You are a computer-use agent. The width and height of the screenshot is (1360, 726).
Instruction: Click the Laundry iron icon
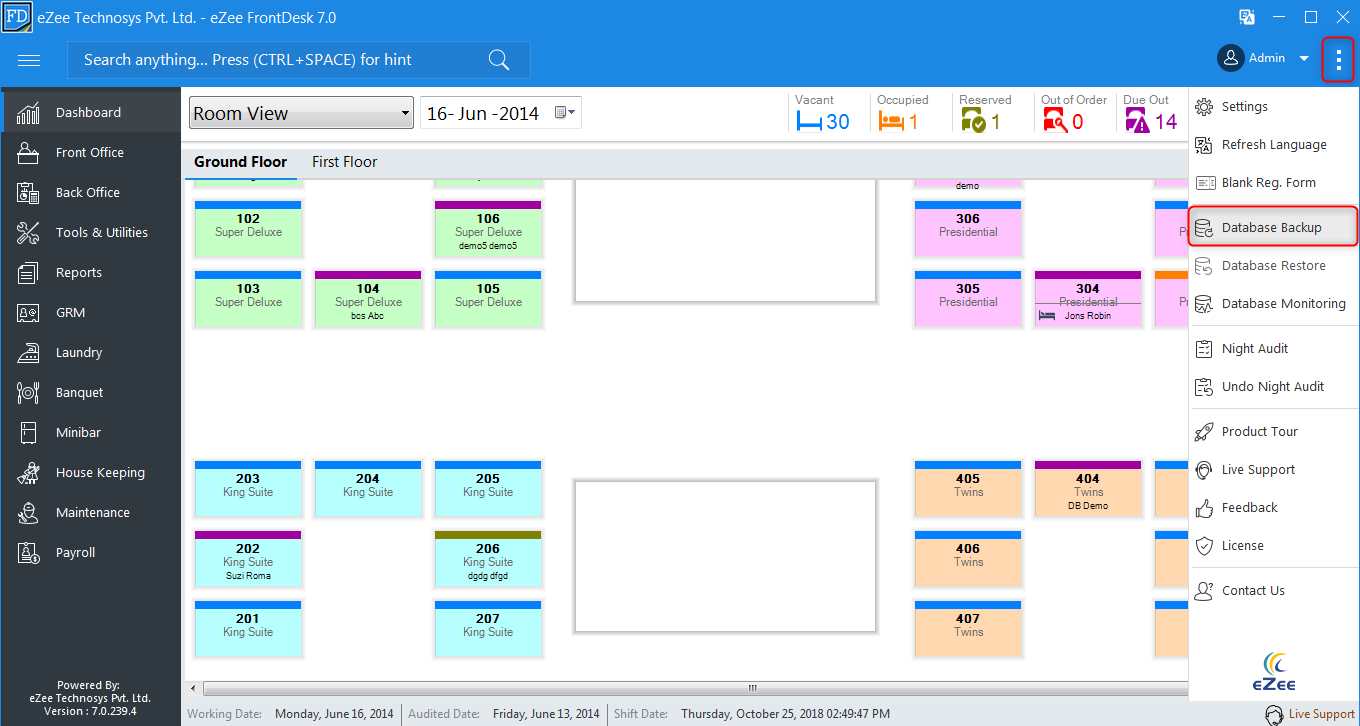point(28,352)
